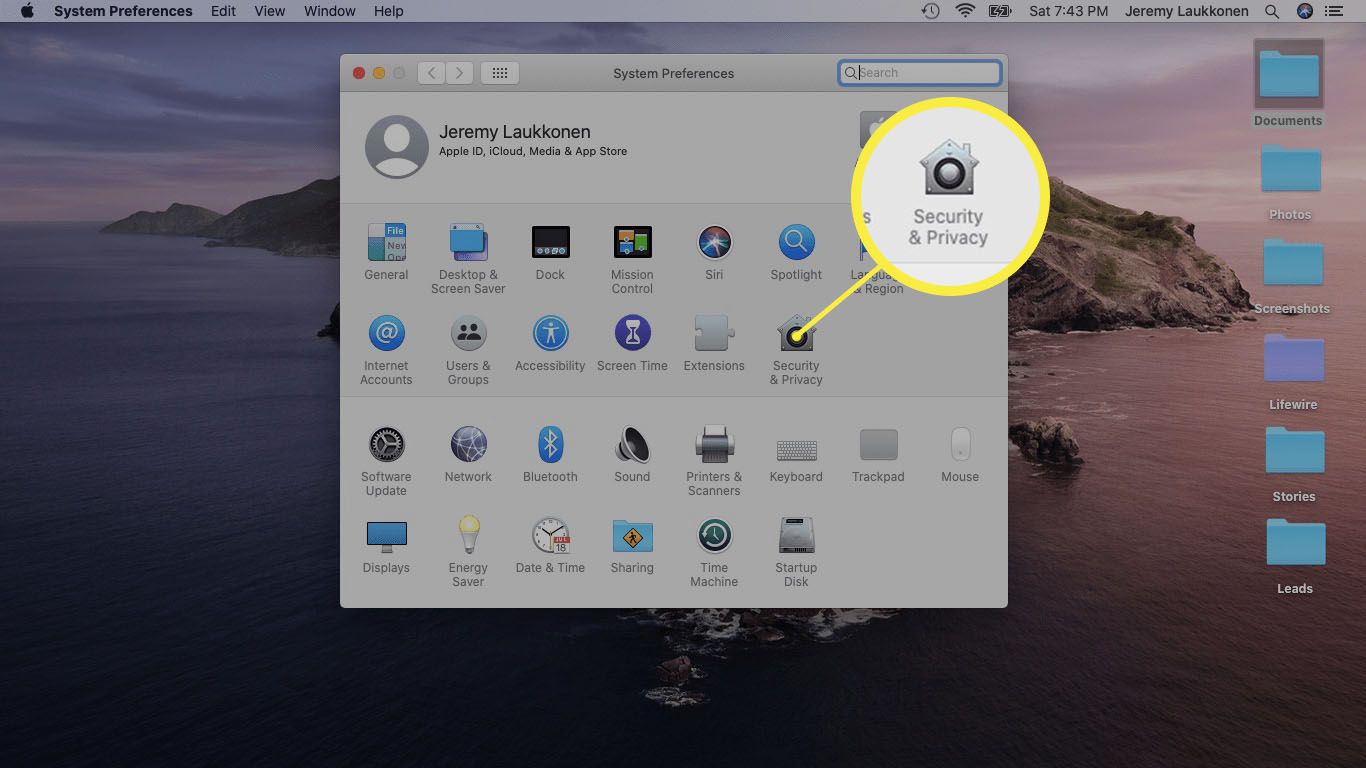Viewport: 1366px width, 768px height.
Task: Go back with the toolbar left arrow
Action: pos(431,73)
